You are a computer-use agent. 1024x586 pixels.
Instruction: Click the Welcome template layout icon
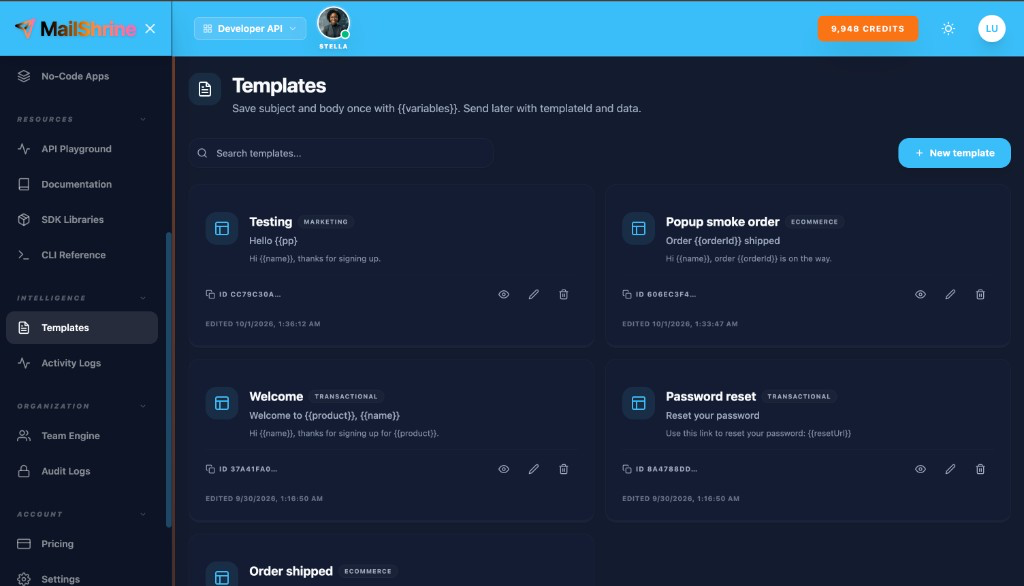click(222, 403)
